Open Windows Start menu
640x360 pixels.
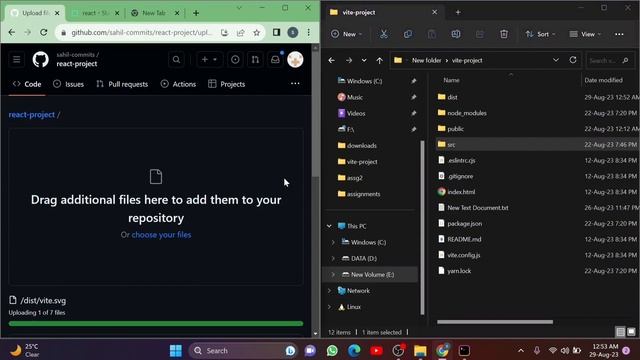176,351
